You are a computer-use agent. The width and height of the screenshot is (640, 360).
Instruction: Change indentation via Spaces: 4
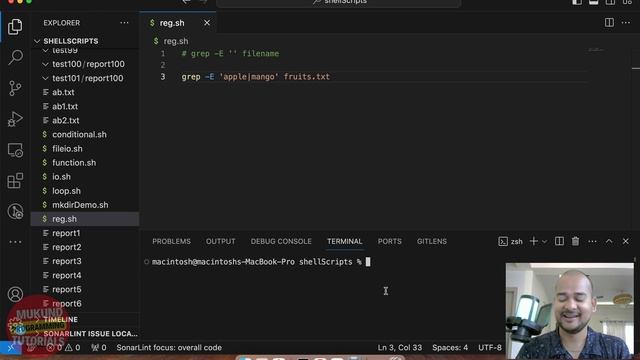pos(450,348)
